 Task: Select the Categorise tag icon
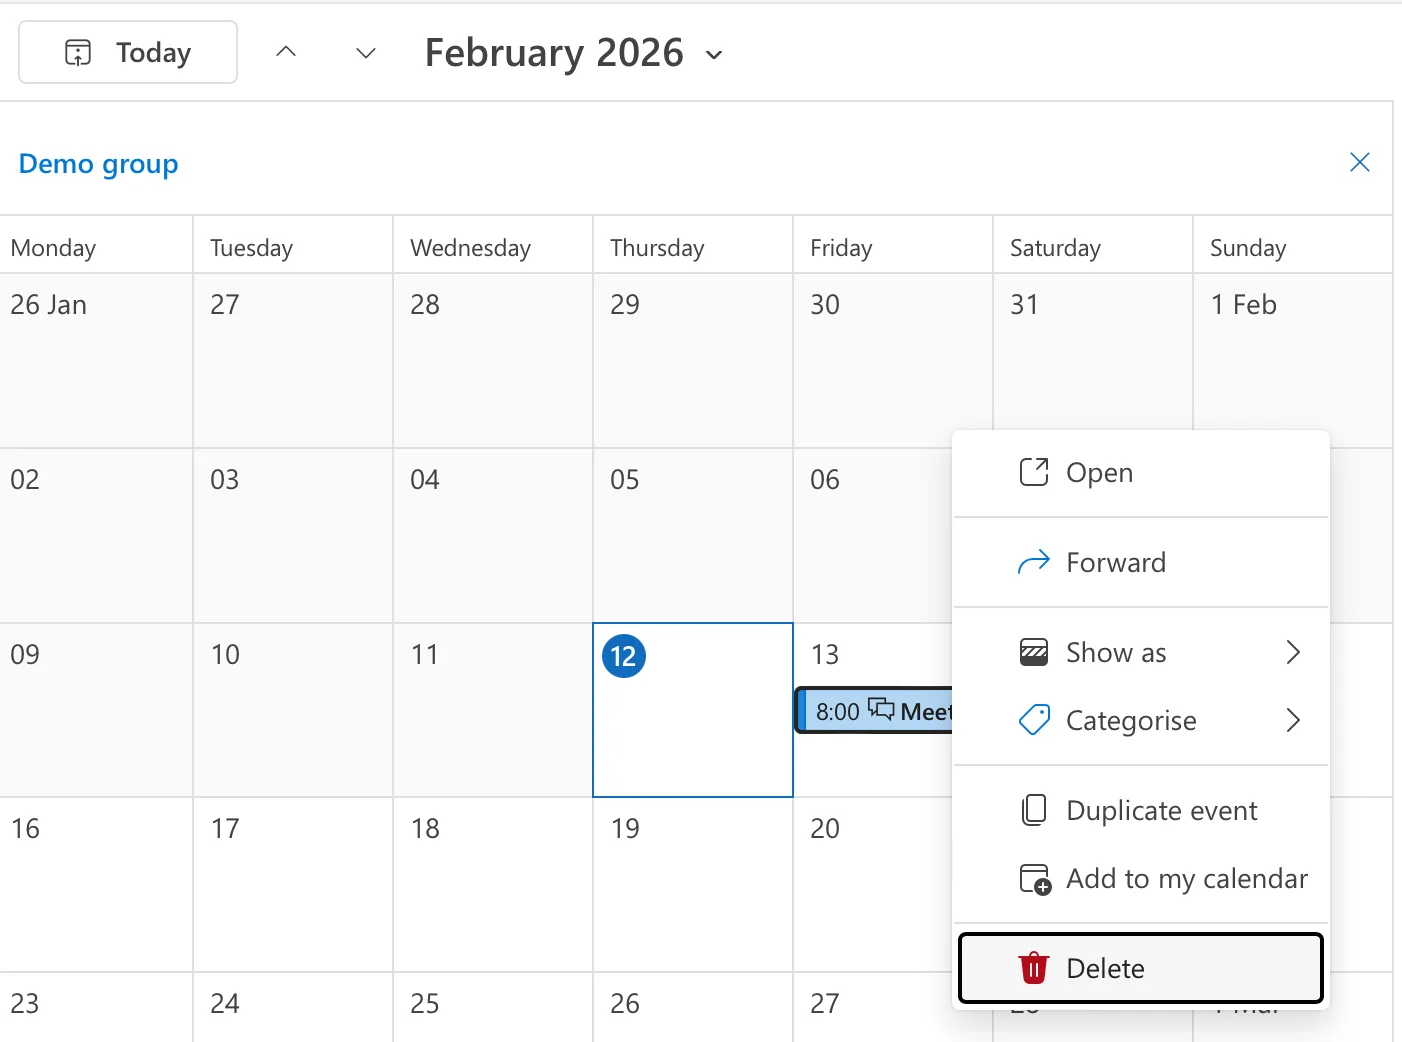1033,720
